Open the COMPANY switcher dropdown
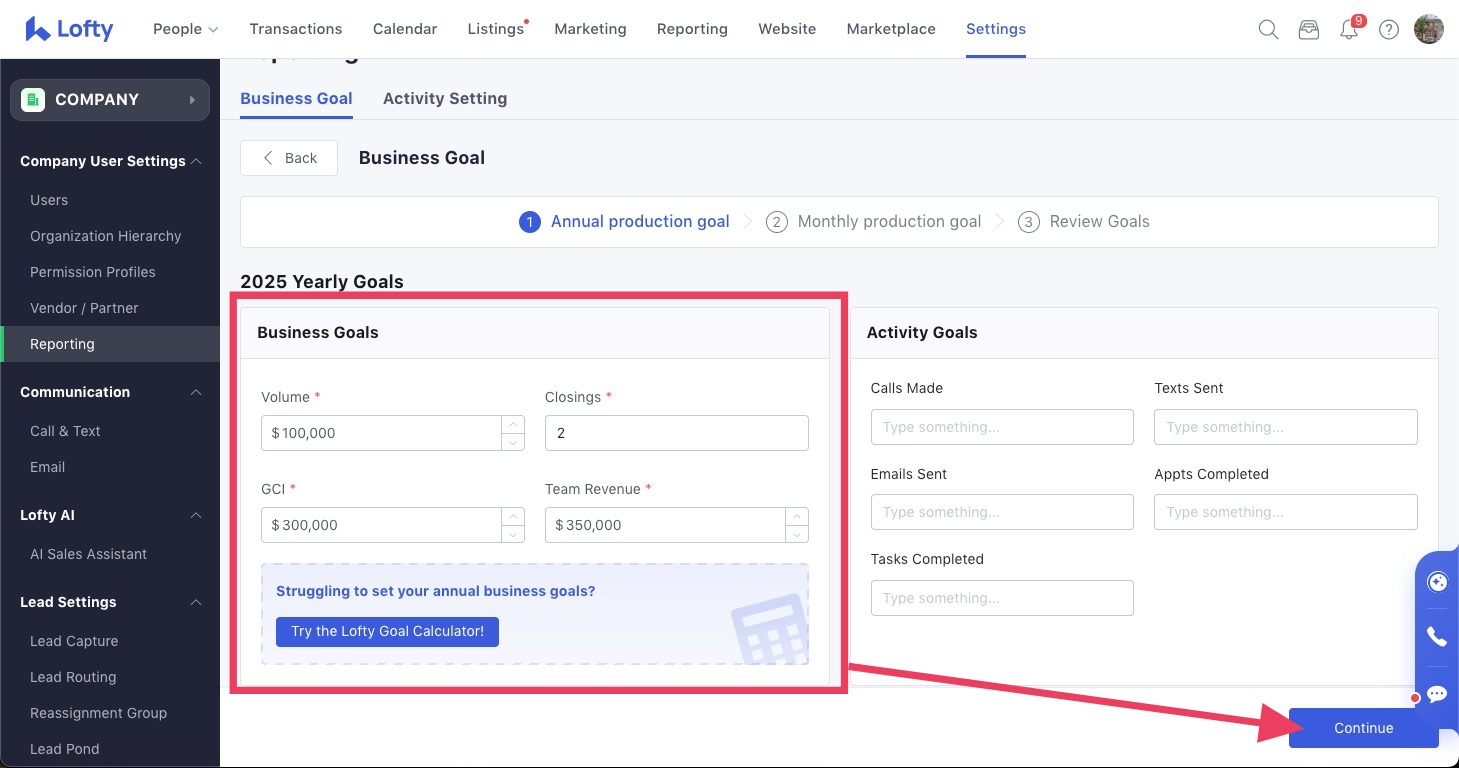This screenshot has height=768, width=1459. click(110, 100)
